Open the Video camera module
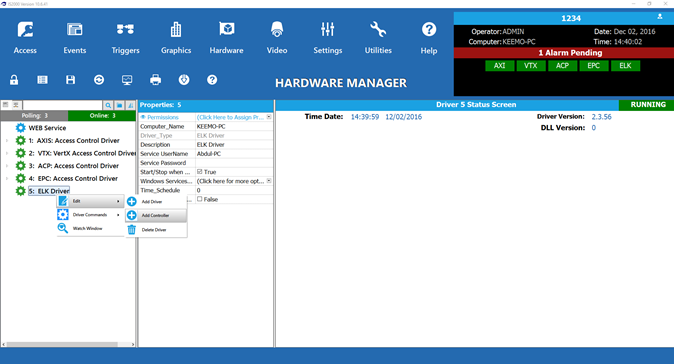The width and height of the screenshot is (674, 364). tap(277, 38)
